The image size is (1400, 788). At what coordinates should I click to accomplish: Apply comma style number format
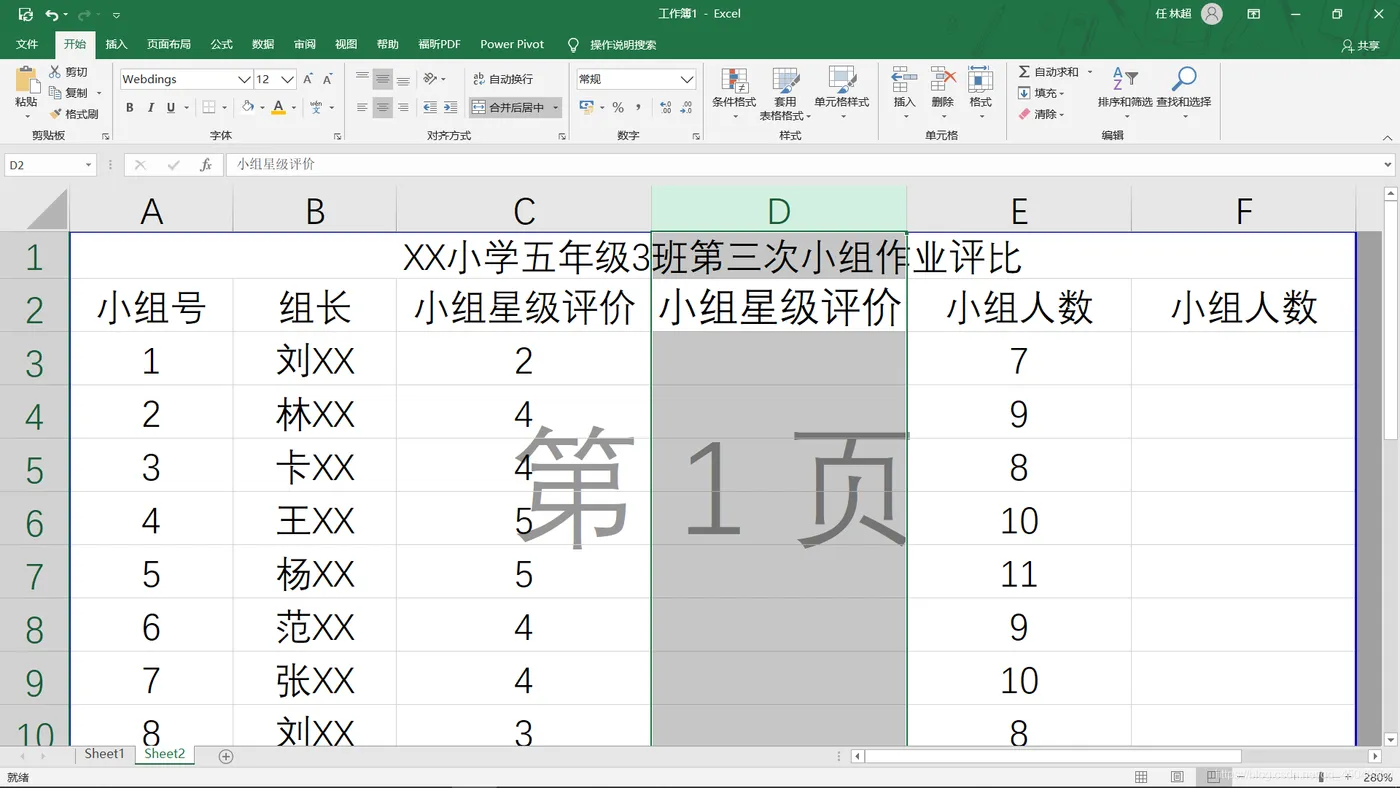(638, 107)
